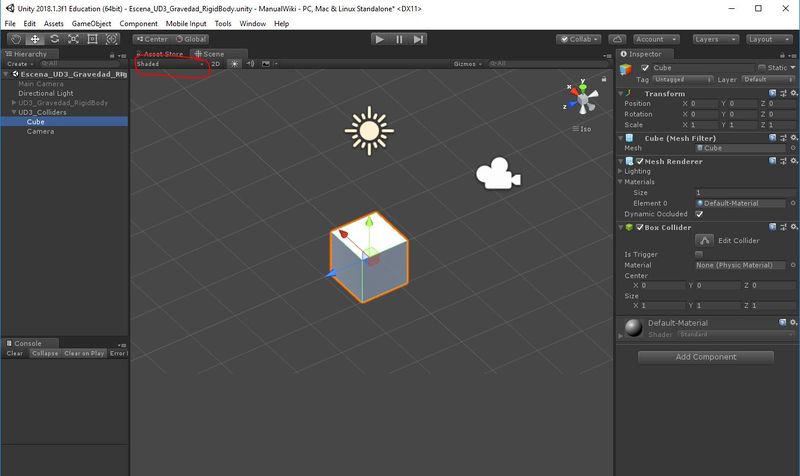The width and height of the screenshot is (800, 476).
Task: Select the Rotate tool
Action: (54, 39)
